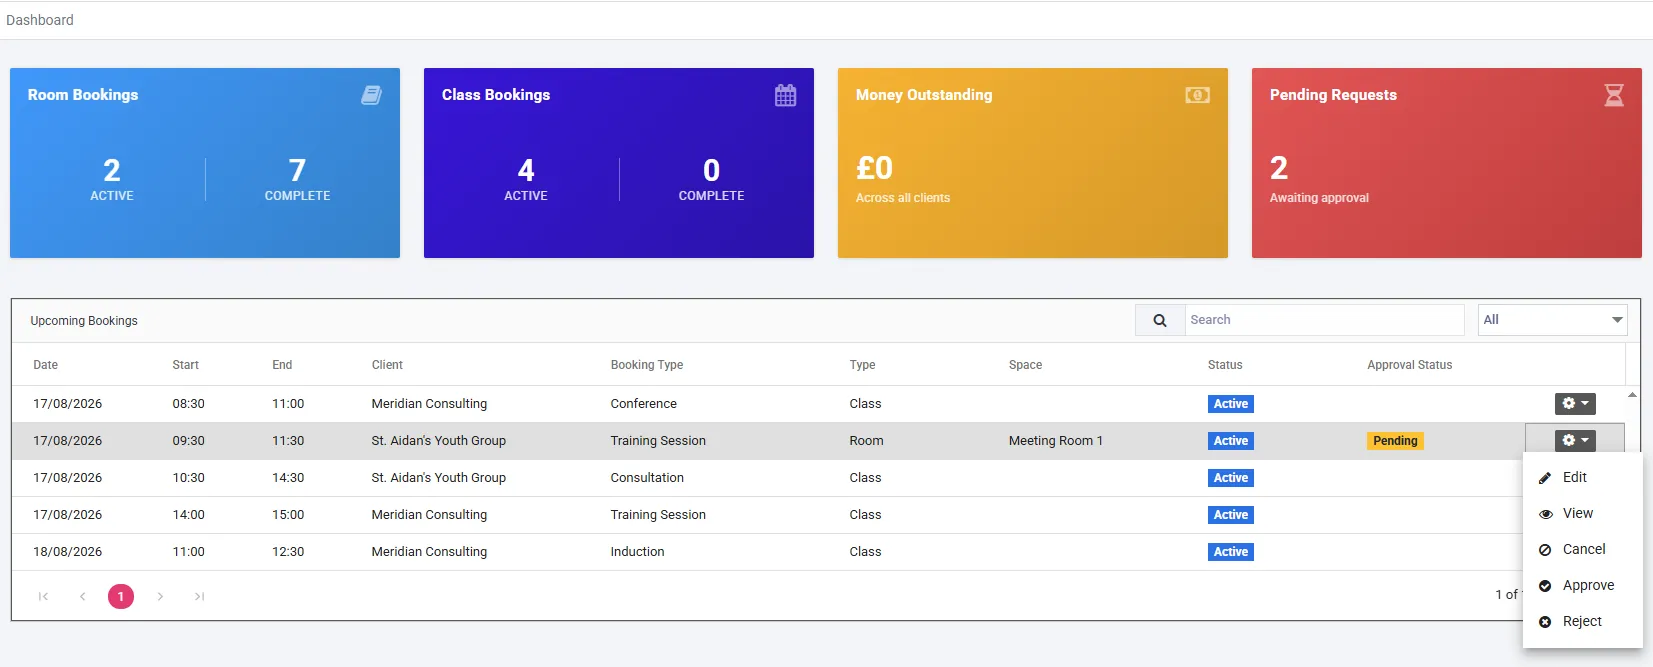This screenshot has height=667, width=1653.
Task: Click Meridian Consulting in 14:00 row
Action: pyautogui.click(x=429, y=515)
